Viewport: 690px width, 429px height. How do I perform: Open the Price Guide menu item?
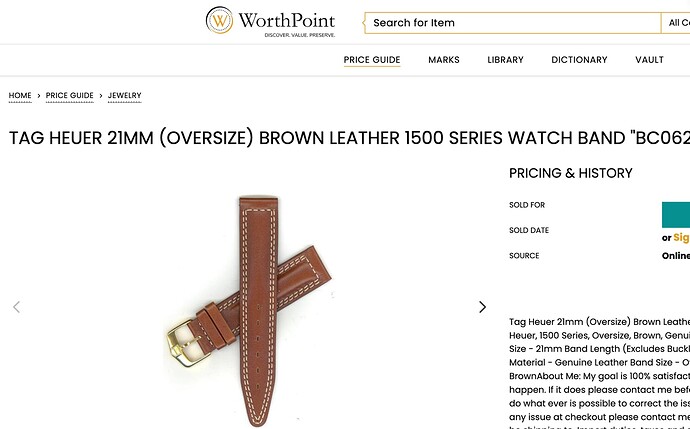[x=372, y=60]
